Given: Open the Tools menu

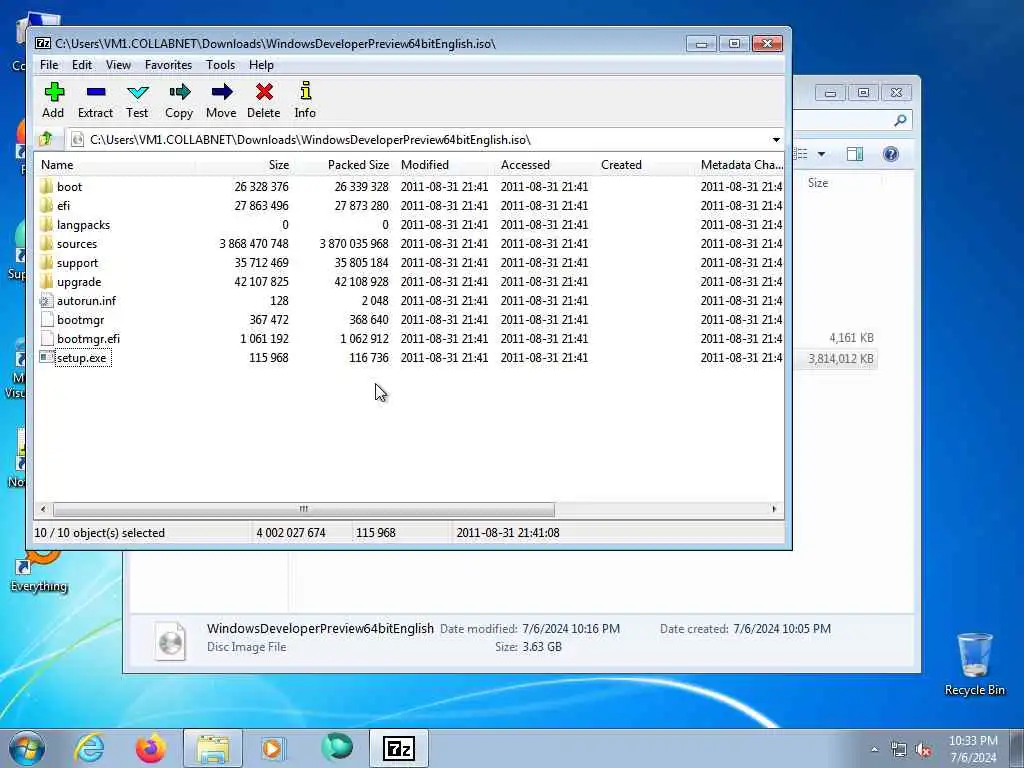Looking at the screenshot, I should (220, 65).
